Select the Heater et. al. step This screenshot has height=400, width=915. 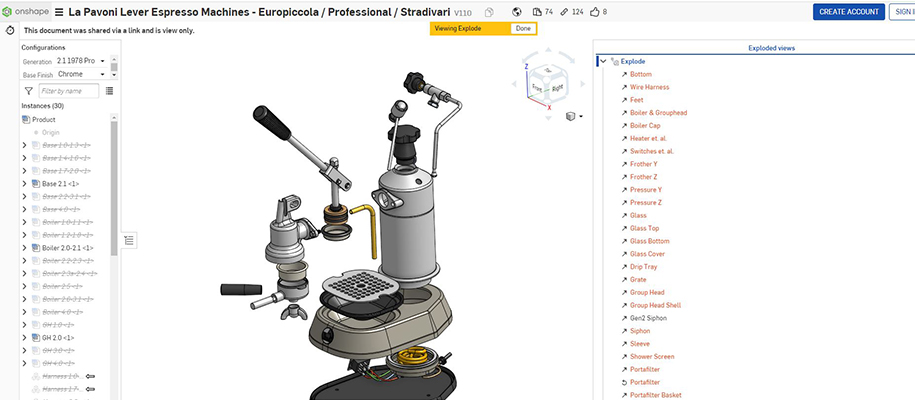click(648, 138)
